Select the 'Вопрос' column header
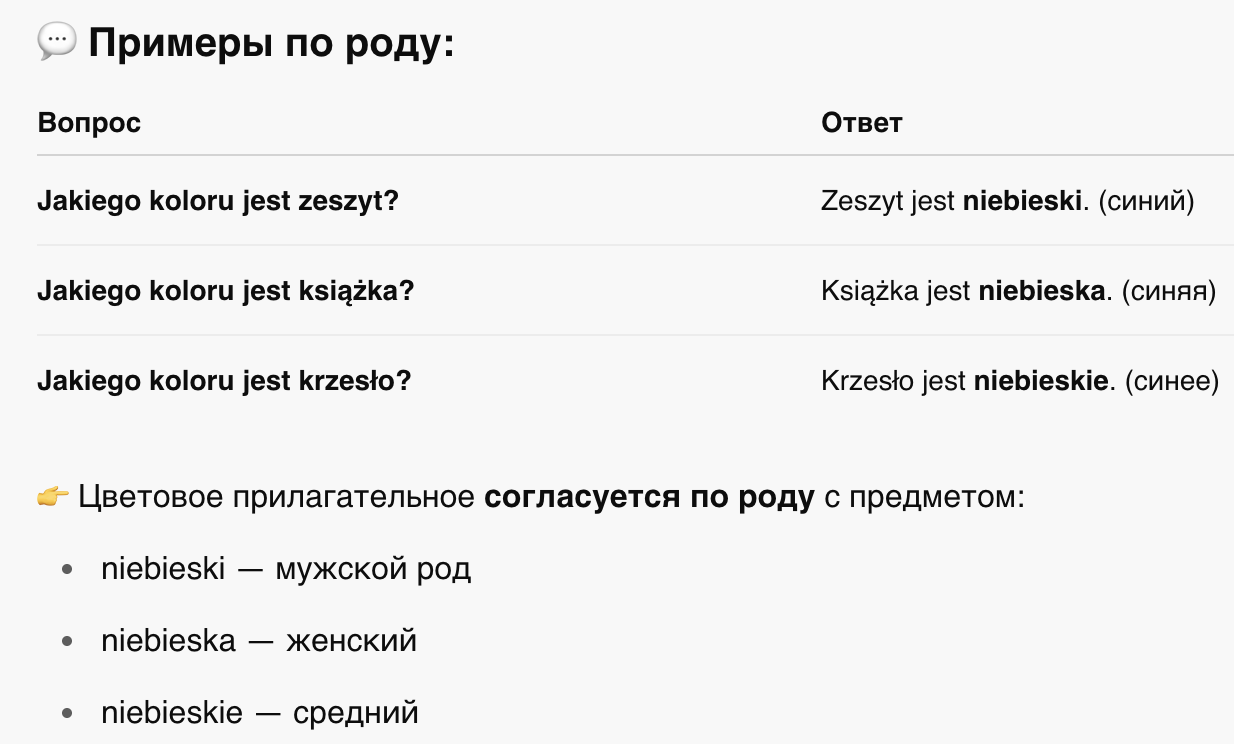1234x744 pixels. [89, 123]
